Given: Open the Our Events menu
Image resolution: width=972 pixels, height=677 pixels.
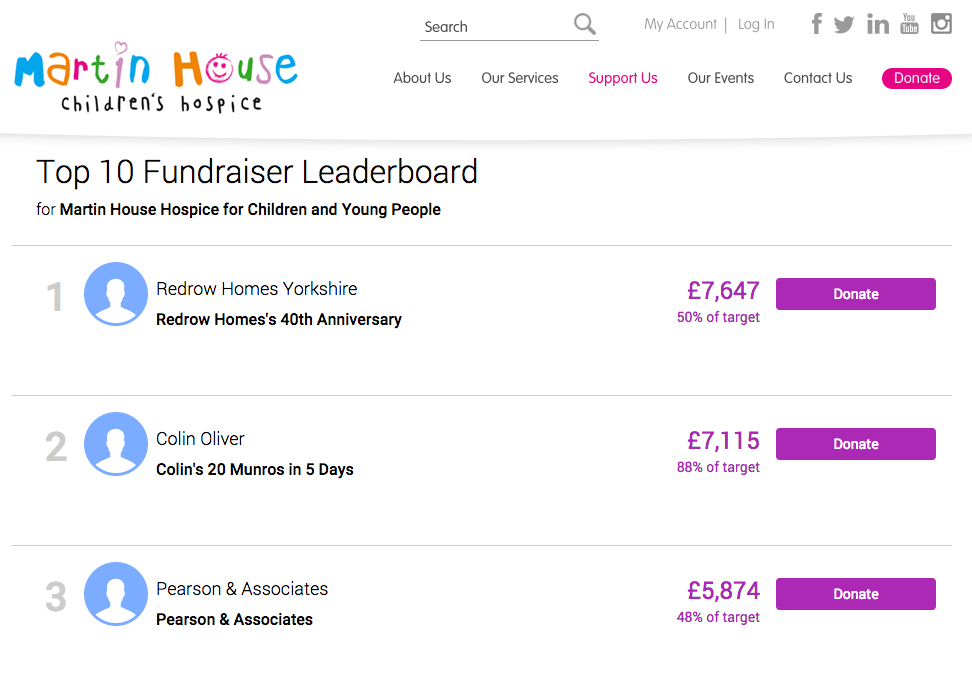Looking at the screenshot, I should [720, 78].
